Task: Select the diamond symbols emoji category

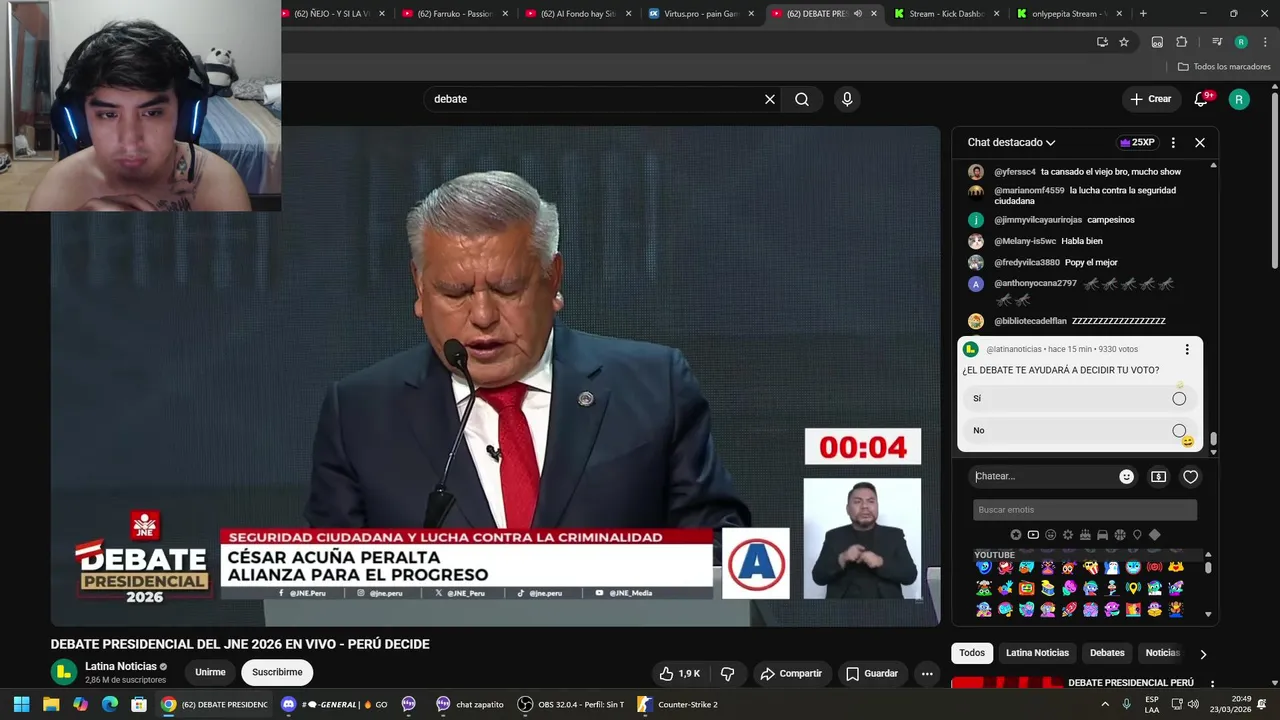Action: (x=1154, y=535)
